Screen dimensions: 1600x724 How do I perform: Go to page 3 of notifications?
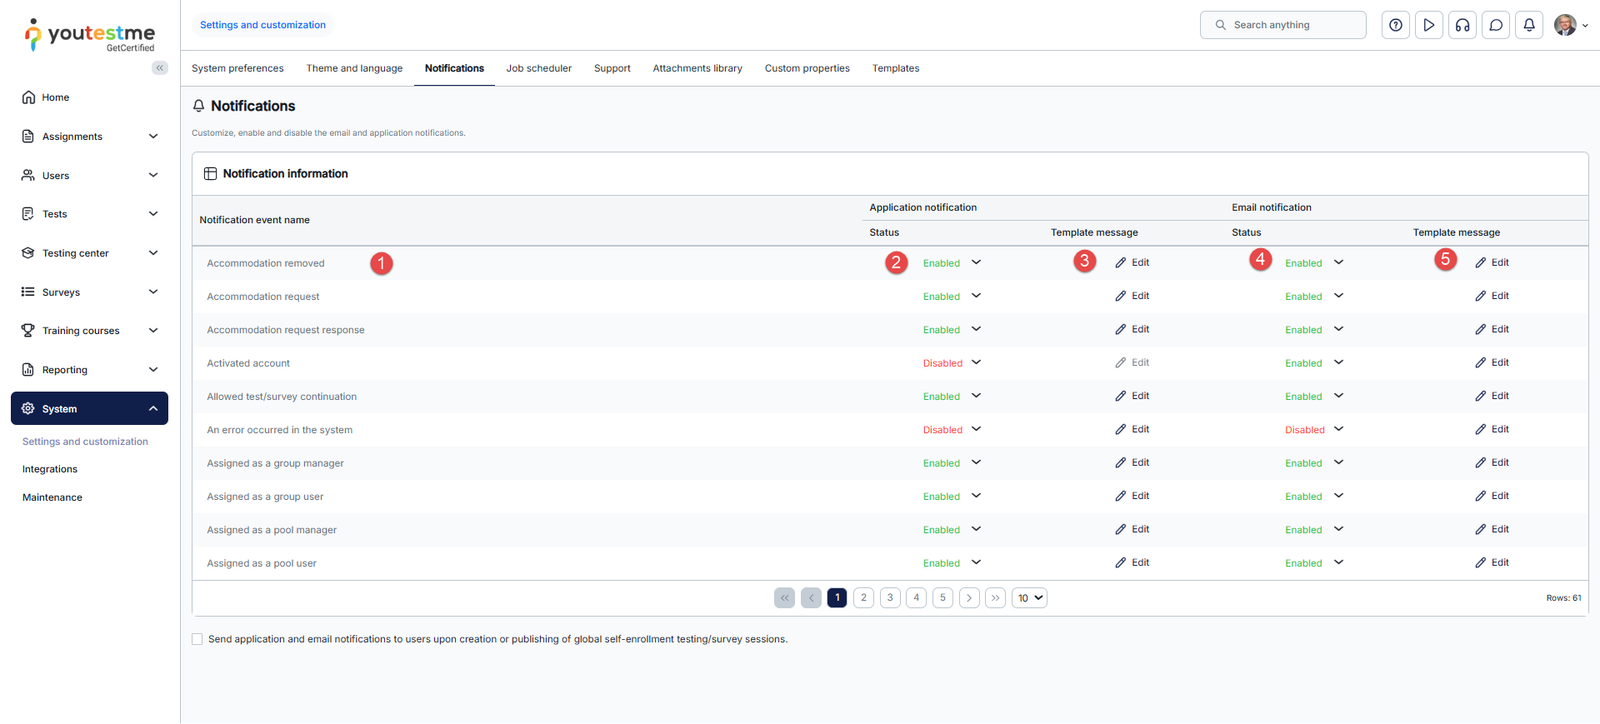point(890,598)
